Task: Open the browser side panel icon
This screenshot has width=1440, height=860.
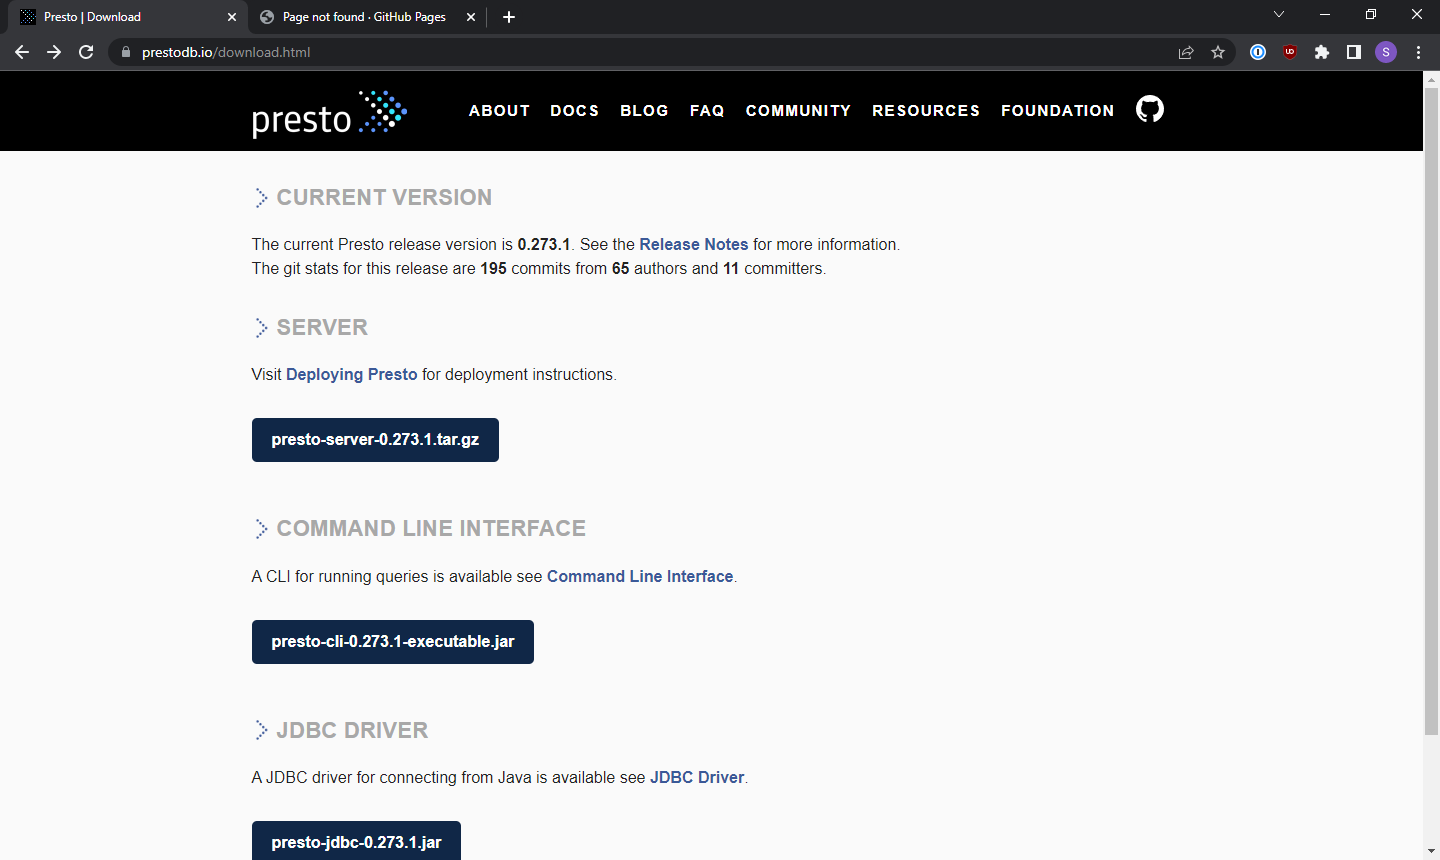Action: click(x=1354, y=52)
